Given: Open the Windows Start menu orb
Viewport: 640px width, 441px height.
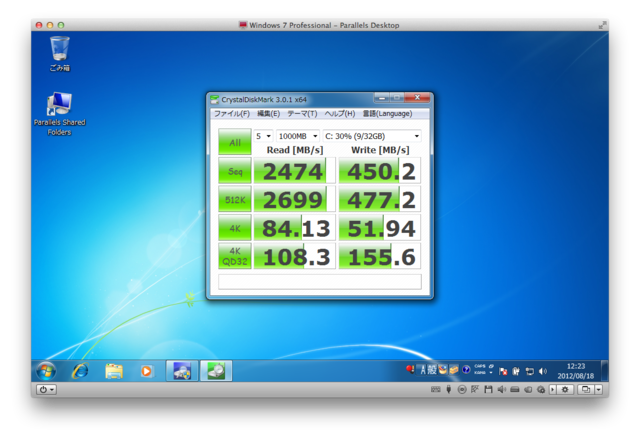Looking at the screenshot, I should click(46, 371).
